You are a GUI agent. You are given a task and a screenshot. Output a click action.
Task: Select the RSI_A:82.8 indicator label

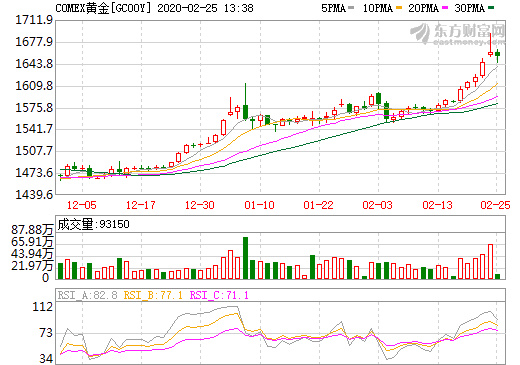coord(87,295)
